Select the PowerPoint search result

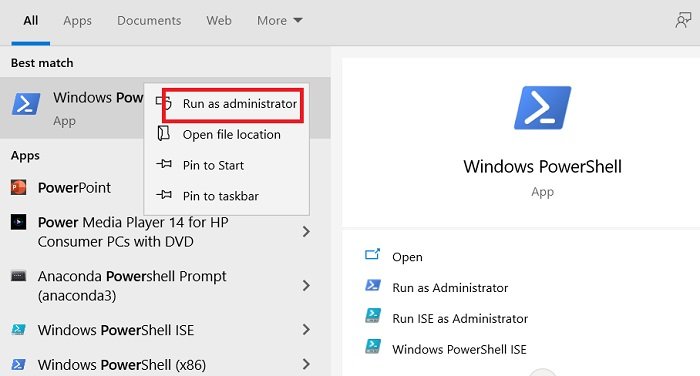(x=74, y=188)
